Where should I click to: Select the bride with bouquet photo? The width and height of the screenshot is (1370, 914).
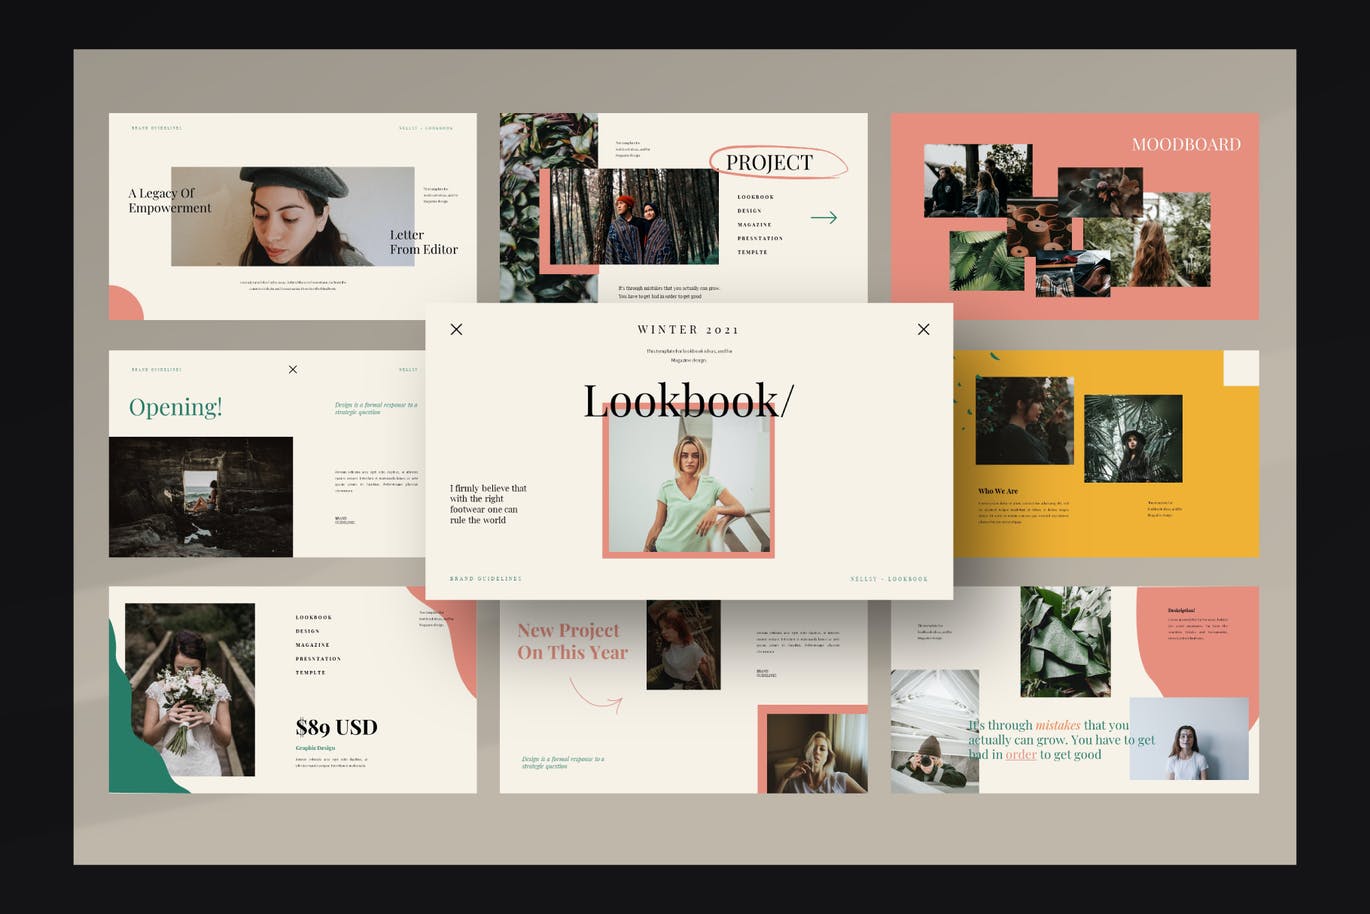pyautogui.click(x=190, y=690)
